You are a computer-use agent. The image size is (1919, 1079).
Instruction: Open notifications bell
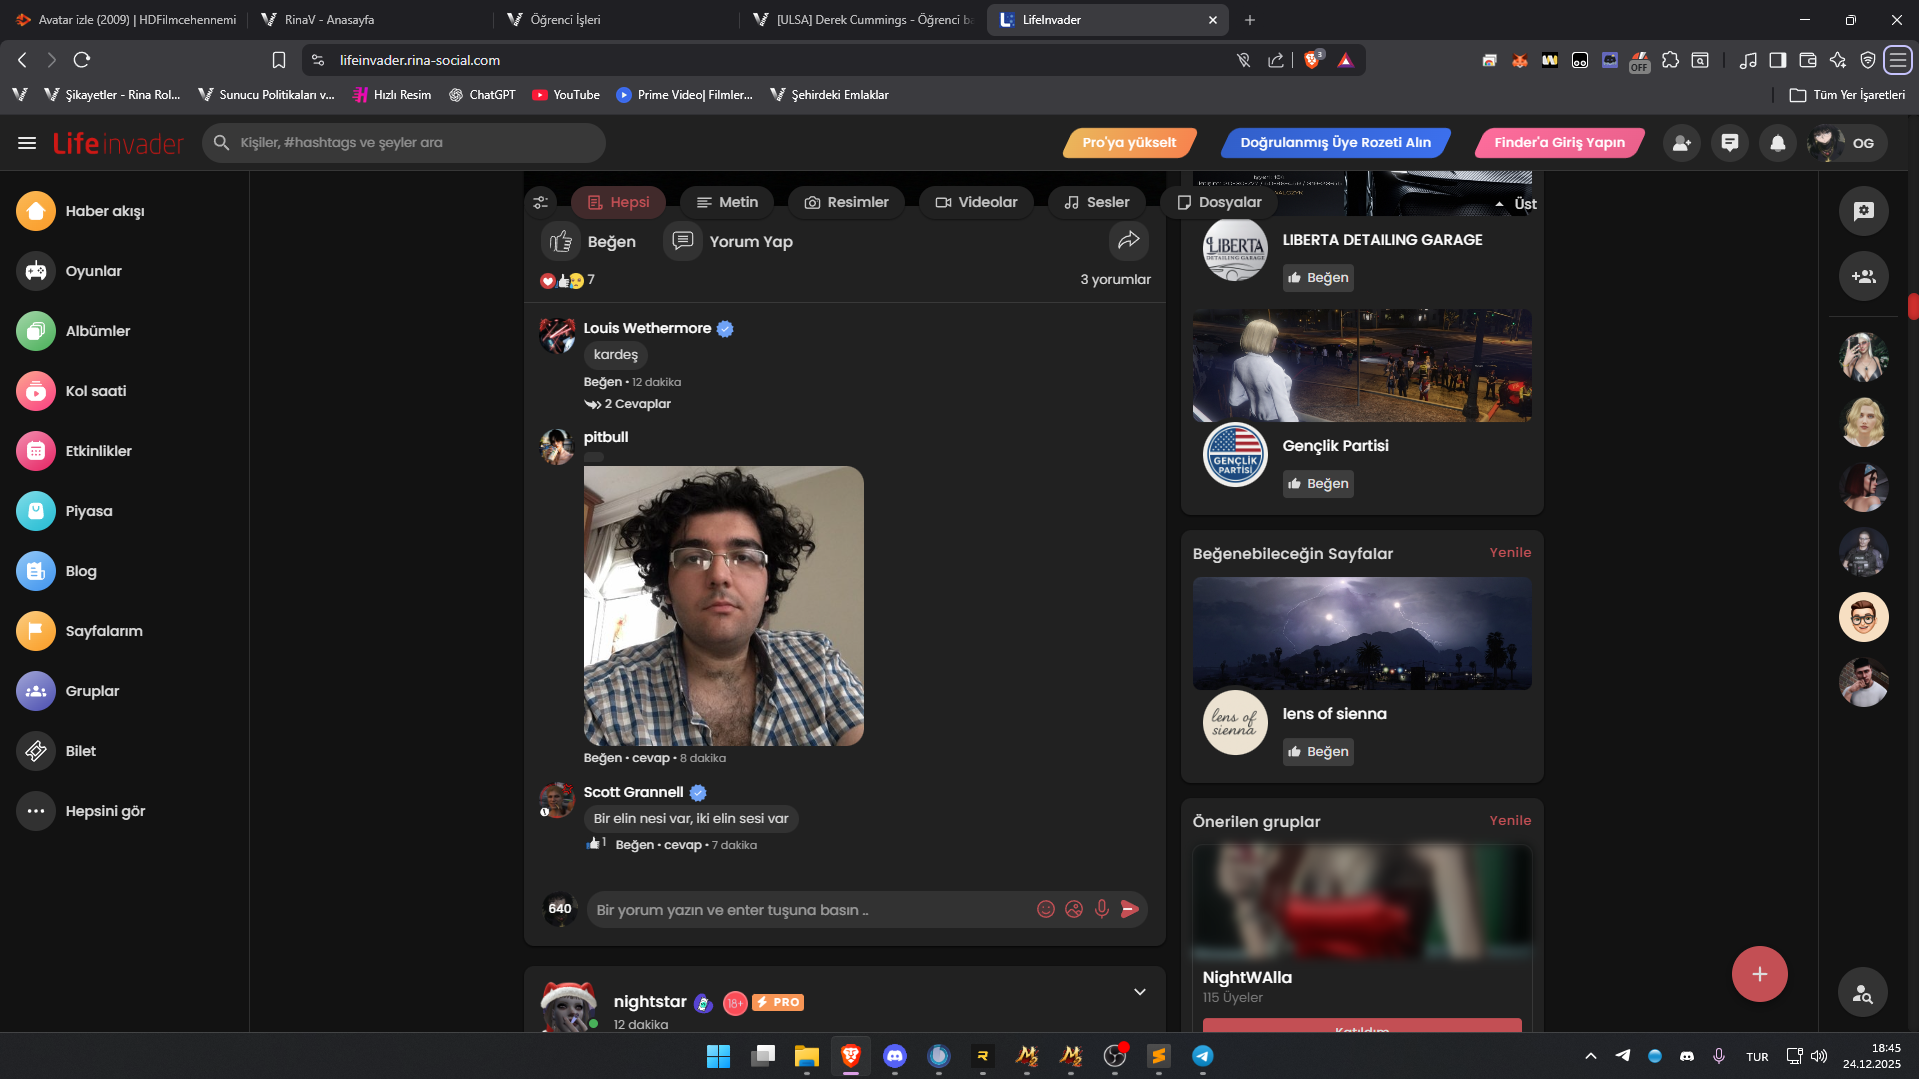coord(1778,143)
